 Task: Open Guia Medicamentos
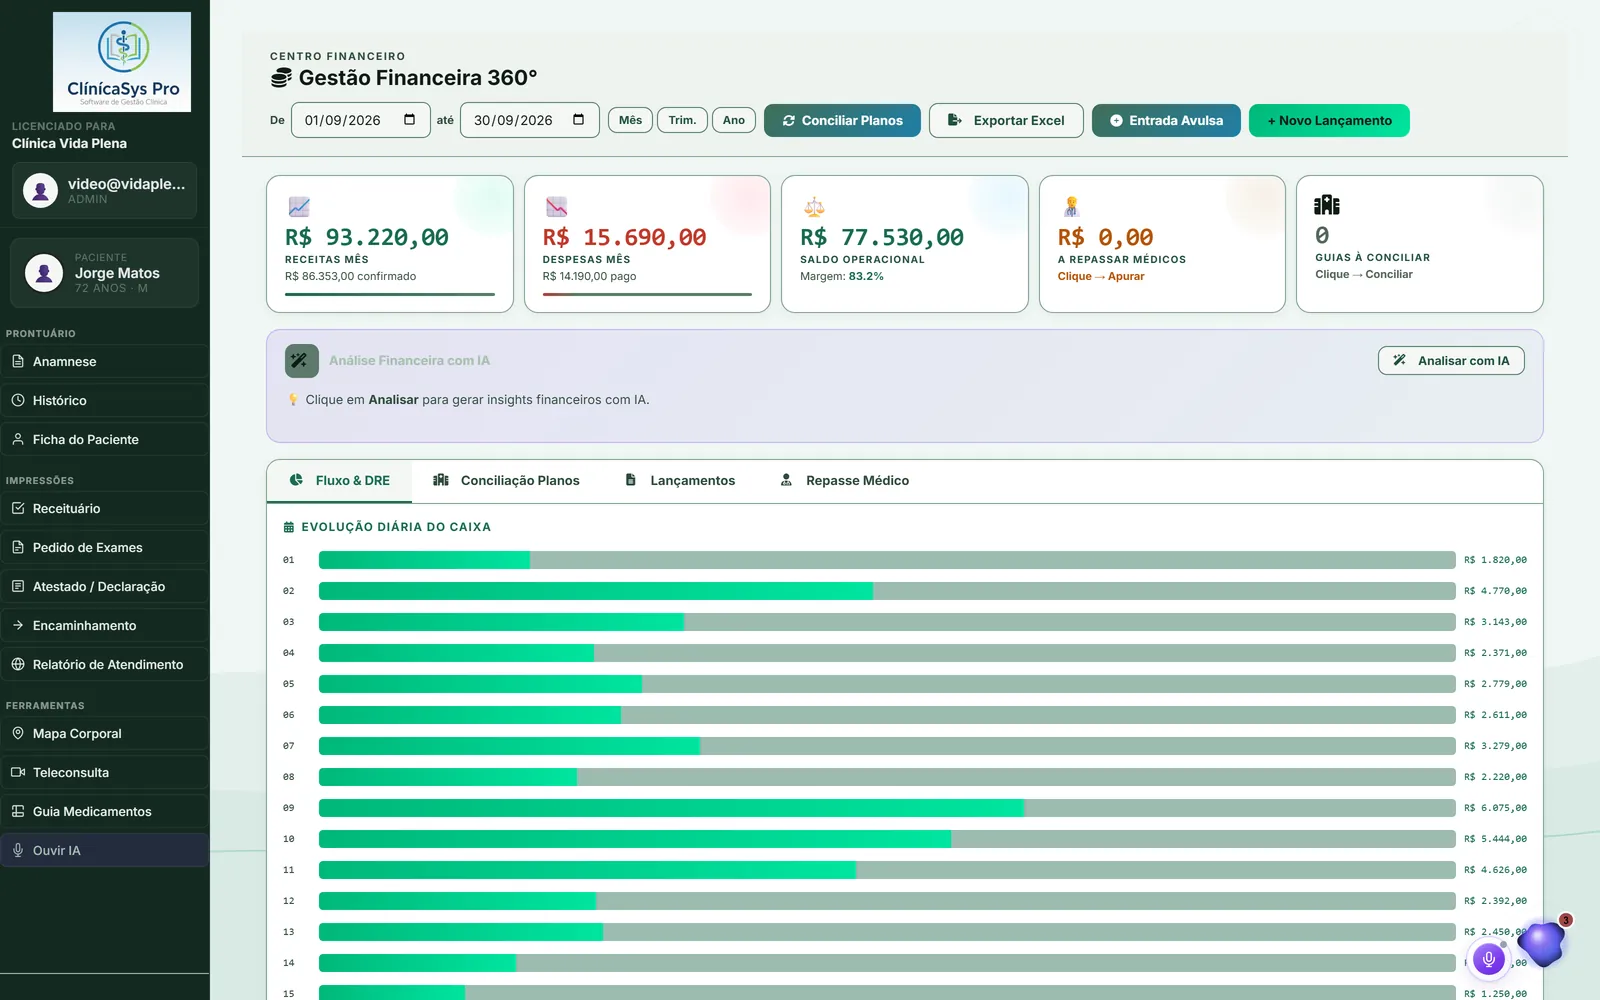(105, 811)
